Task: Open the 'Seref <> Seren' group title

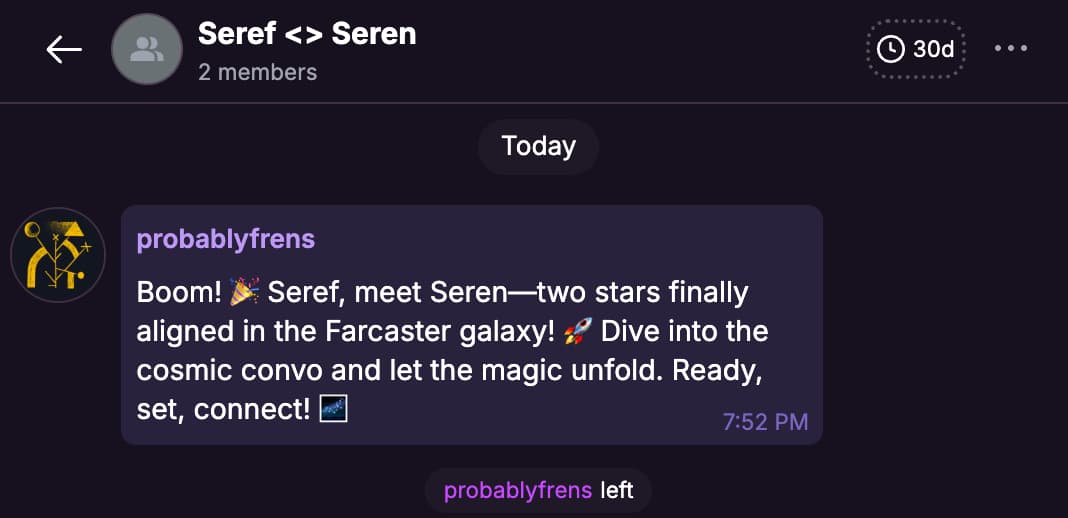Action: (x=307, y=33)
